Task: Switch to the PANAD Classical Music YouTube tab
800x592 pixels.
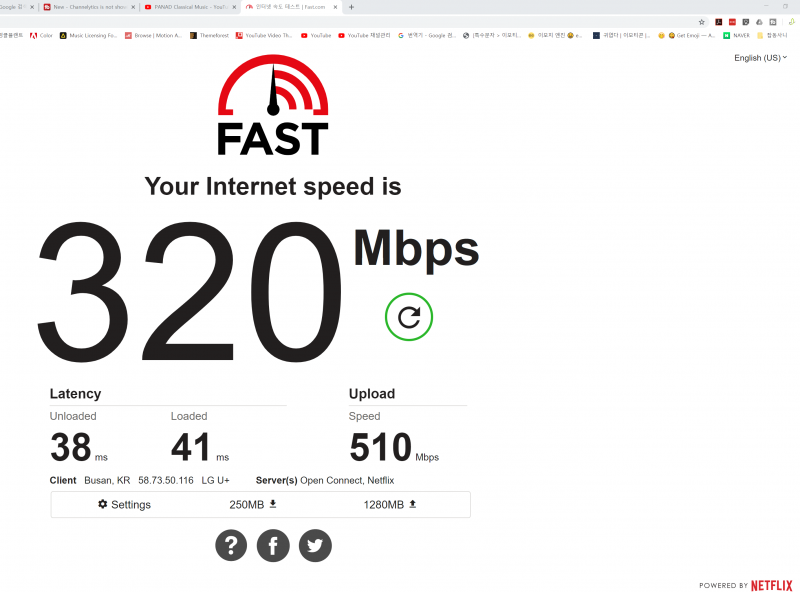Action: (190, 7)
